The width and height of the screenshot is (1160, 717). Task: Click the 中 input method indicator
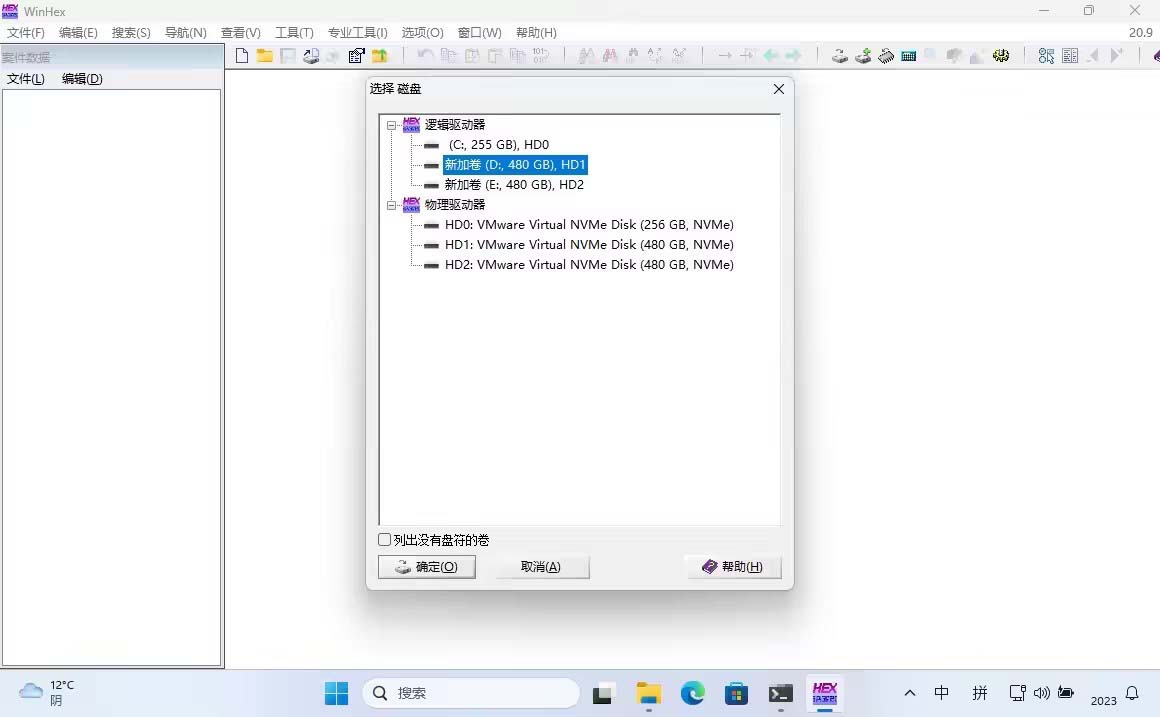click(x=941, y=693)
